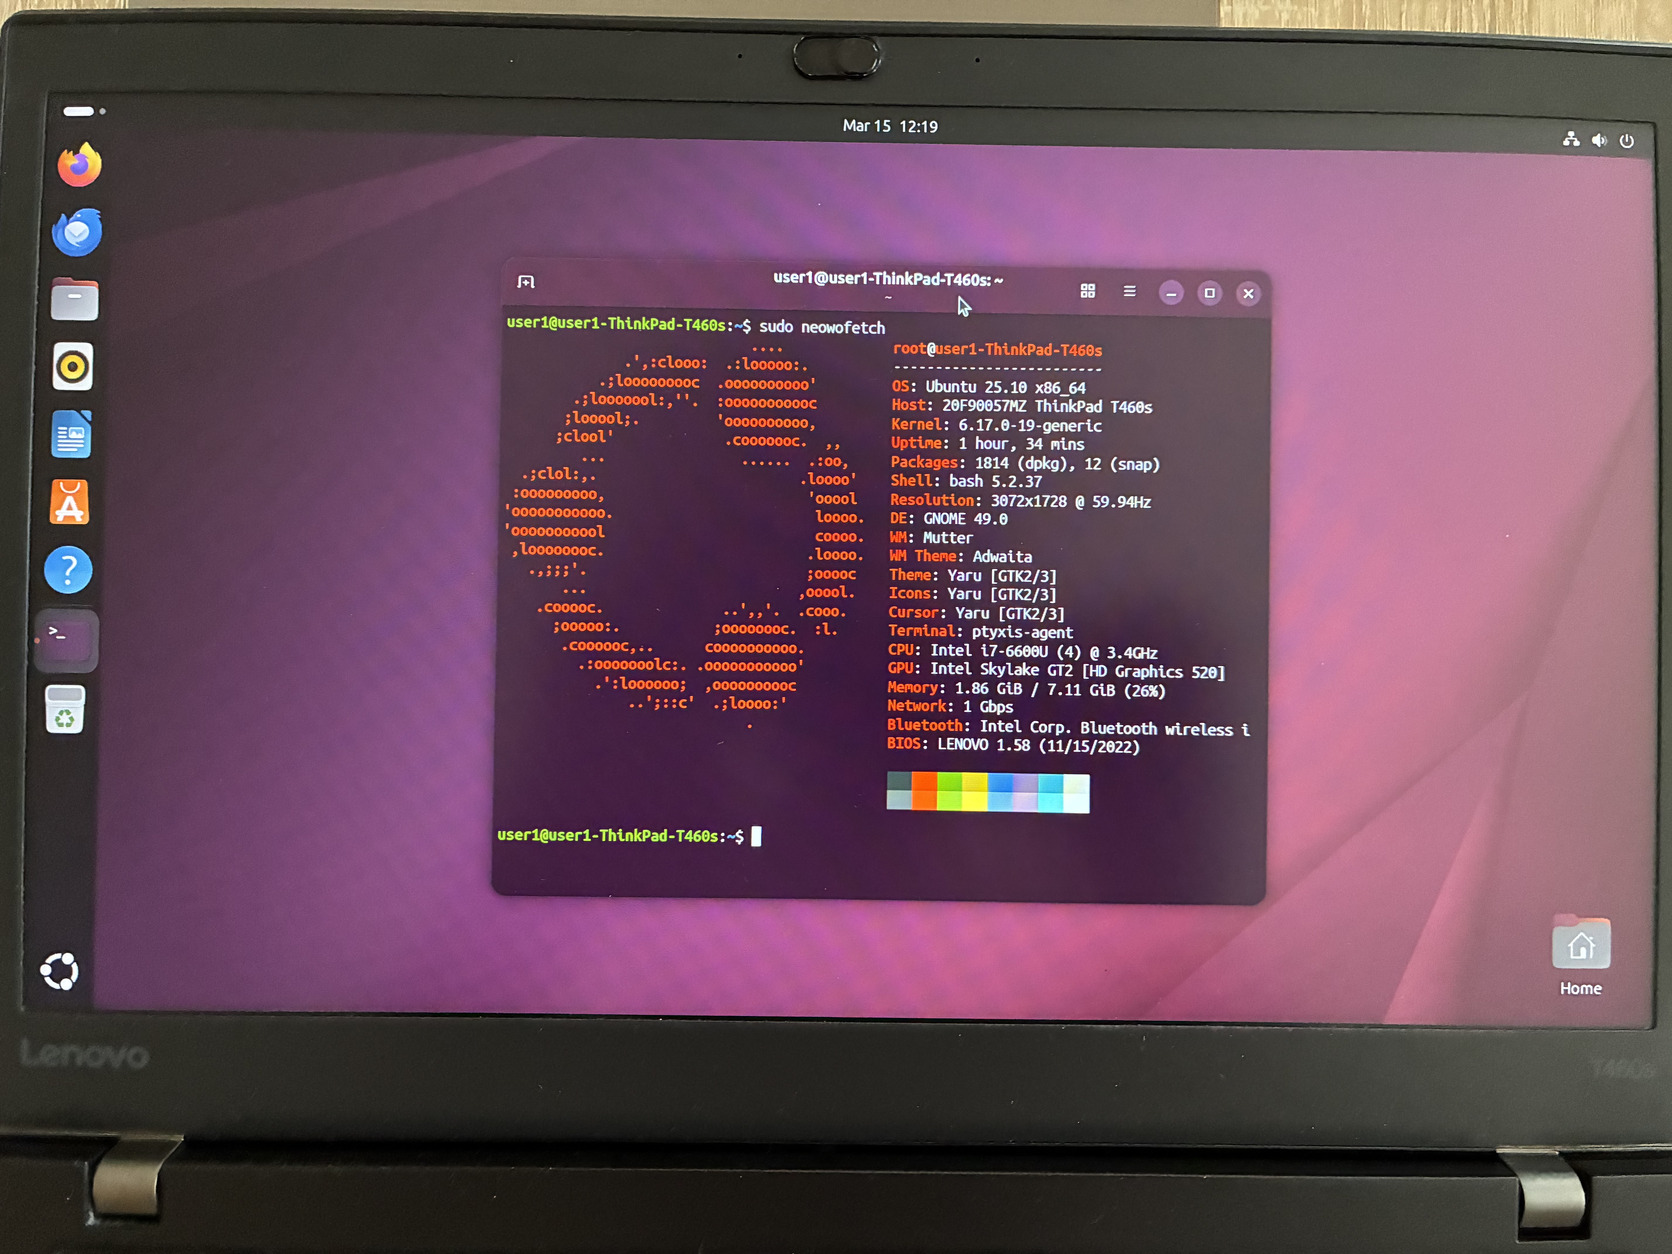Show Apps with the Ubuntu logo button
This screenshot has height=1254, width=1672.
tap(59, 971)
